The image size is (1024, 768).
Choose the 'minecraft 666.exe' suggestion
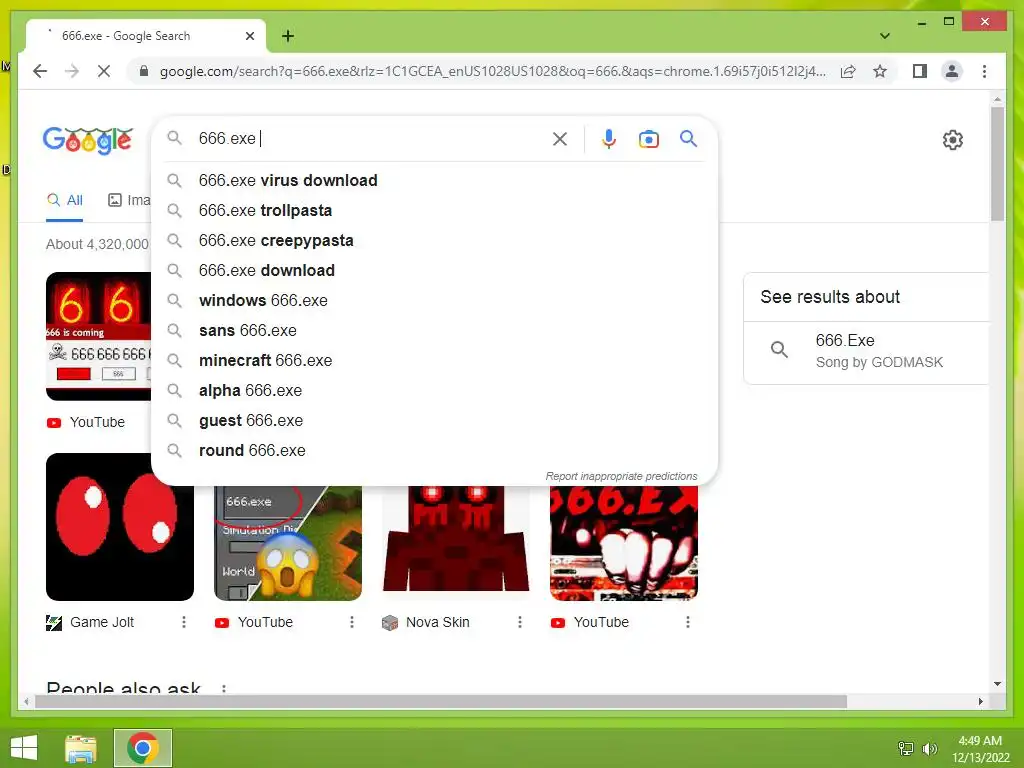(x=434, y=360)
